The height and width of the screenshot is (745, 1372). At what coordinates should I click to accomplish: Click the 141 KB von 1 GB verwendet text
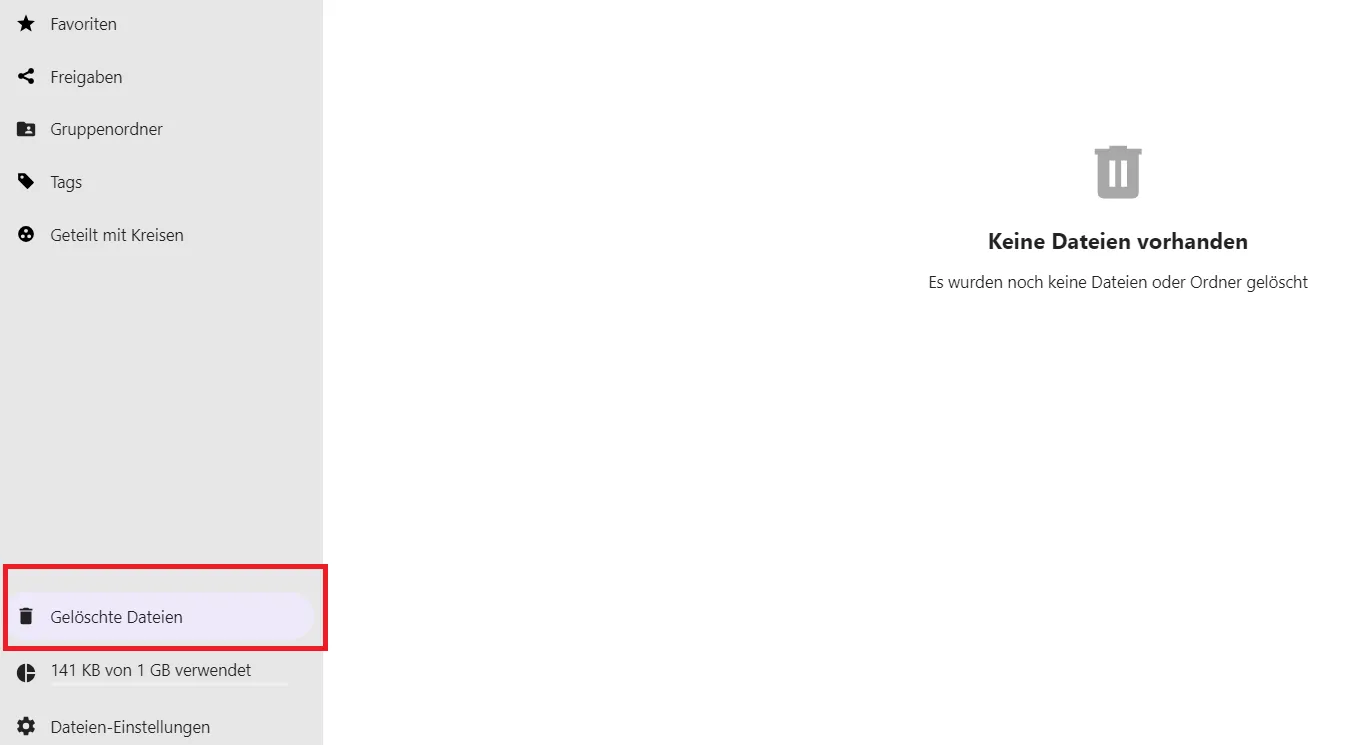151,670
